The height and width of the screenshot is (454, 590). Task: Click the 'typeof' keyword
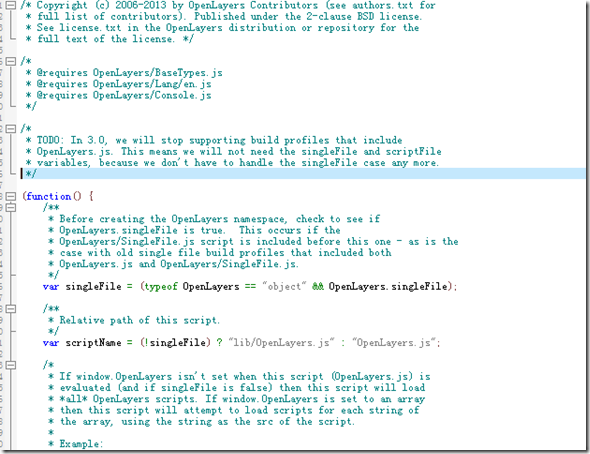click(x=161, y=287)
